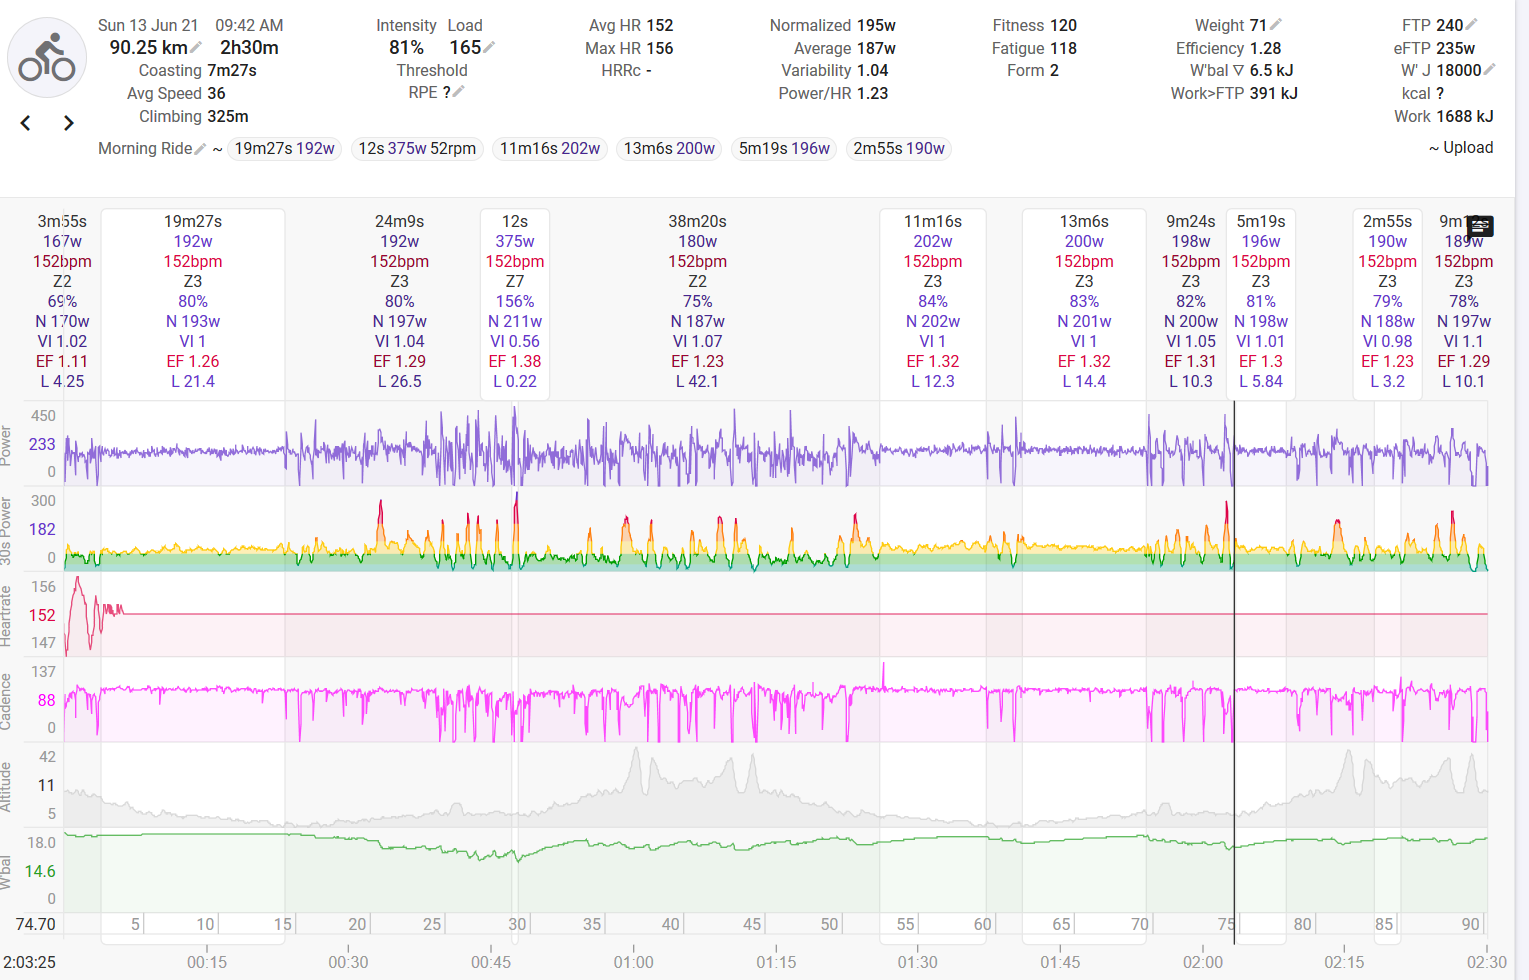The image size is (1529, 980).
Task: Edit the 90.25 km distance pencil
Action: pos(197,48)
